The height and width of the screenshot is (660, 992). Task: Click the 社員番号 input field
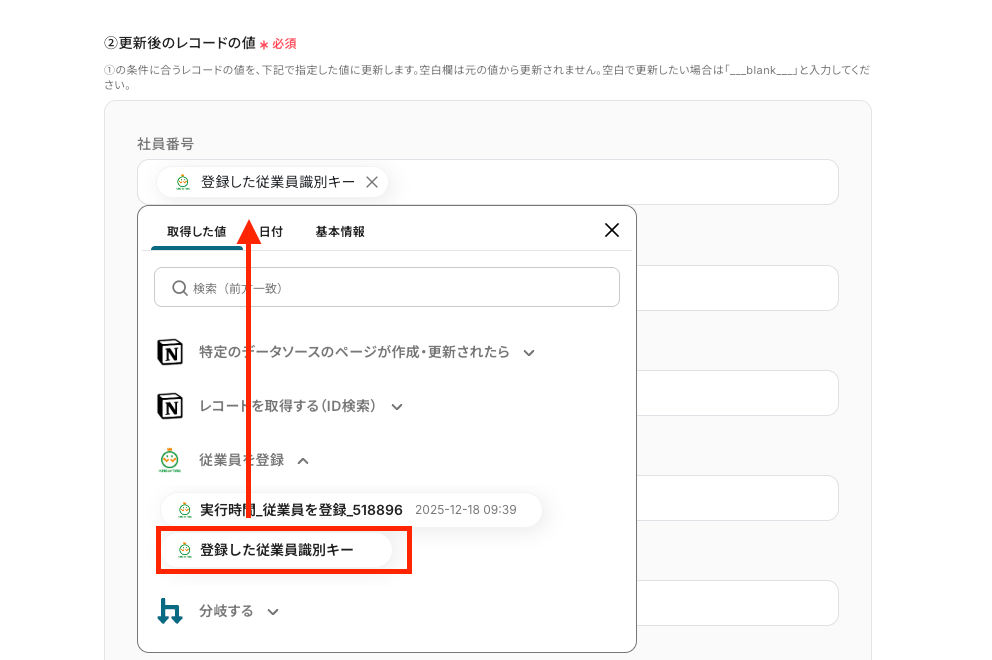coord(488,182)
